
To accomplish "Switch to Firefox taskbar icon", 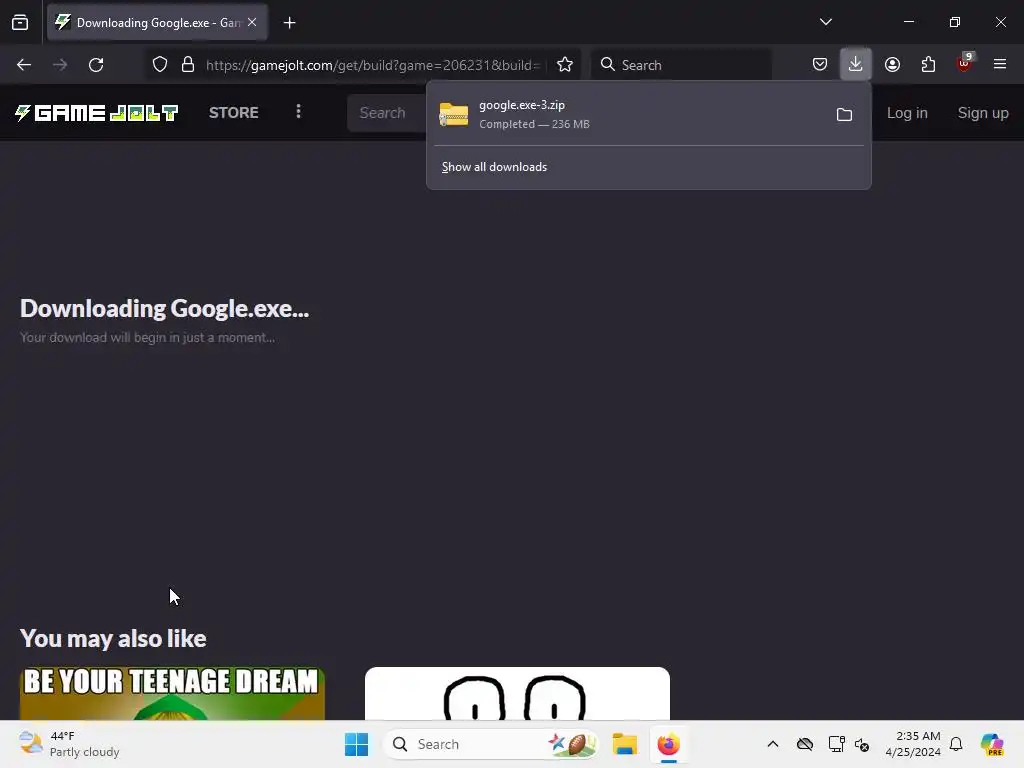I will (669, 744).
